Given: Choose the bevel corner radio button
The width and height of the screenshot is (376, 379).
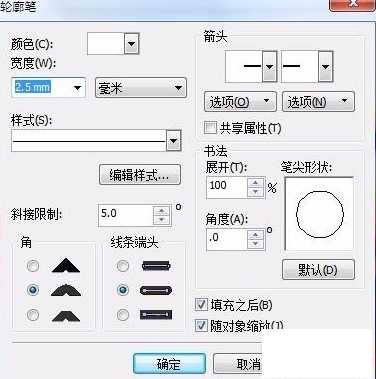Looking at the screenshot, I should (33, 315).
